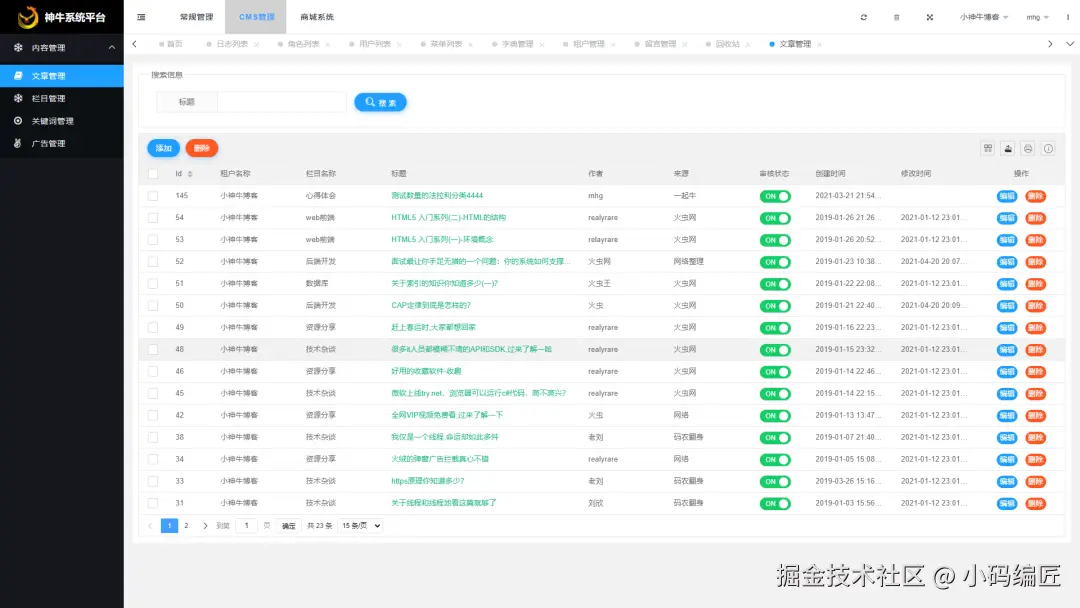The height and width of the screenshot is (608, 1080).
Task: Click the 删除 button for row 54
Action: point(1035,218)
